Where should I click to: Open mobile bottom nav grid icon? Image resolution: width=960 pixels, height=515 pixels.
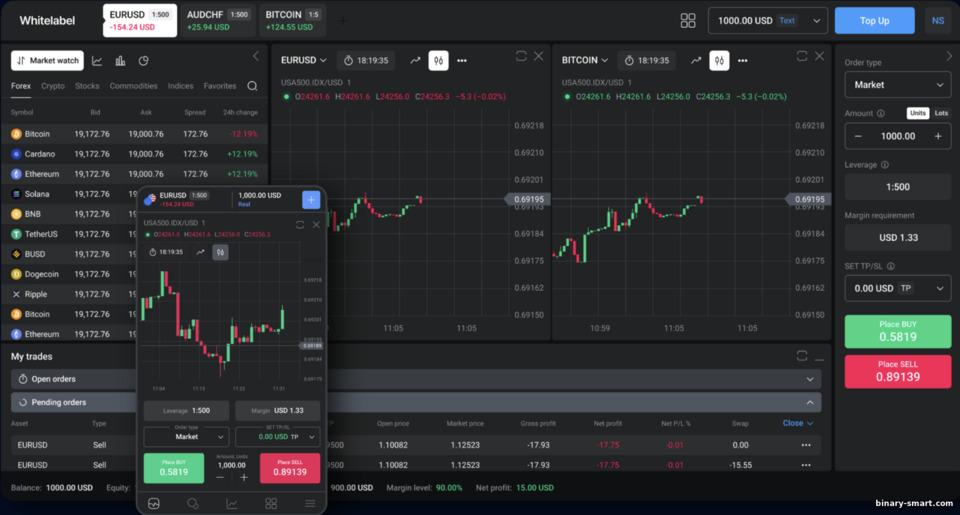click(x=271, y=503)
